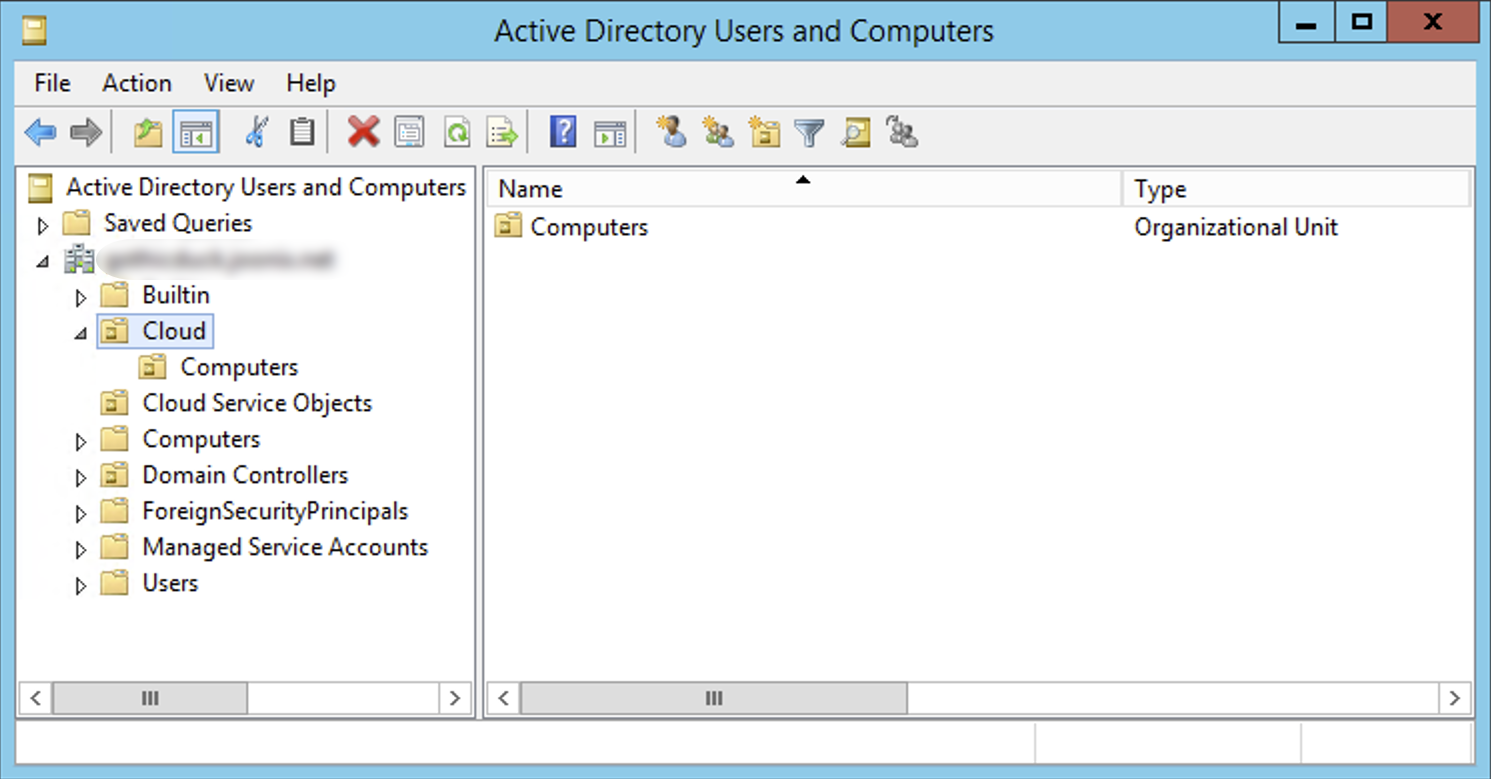Collapse the Cloud tree node

(x=81, y=333)
